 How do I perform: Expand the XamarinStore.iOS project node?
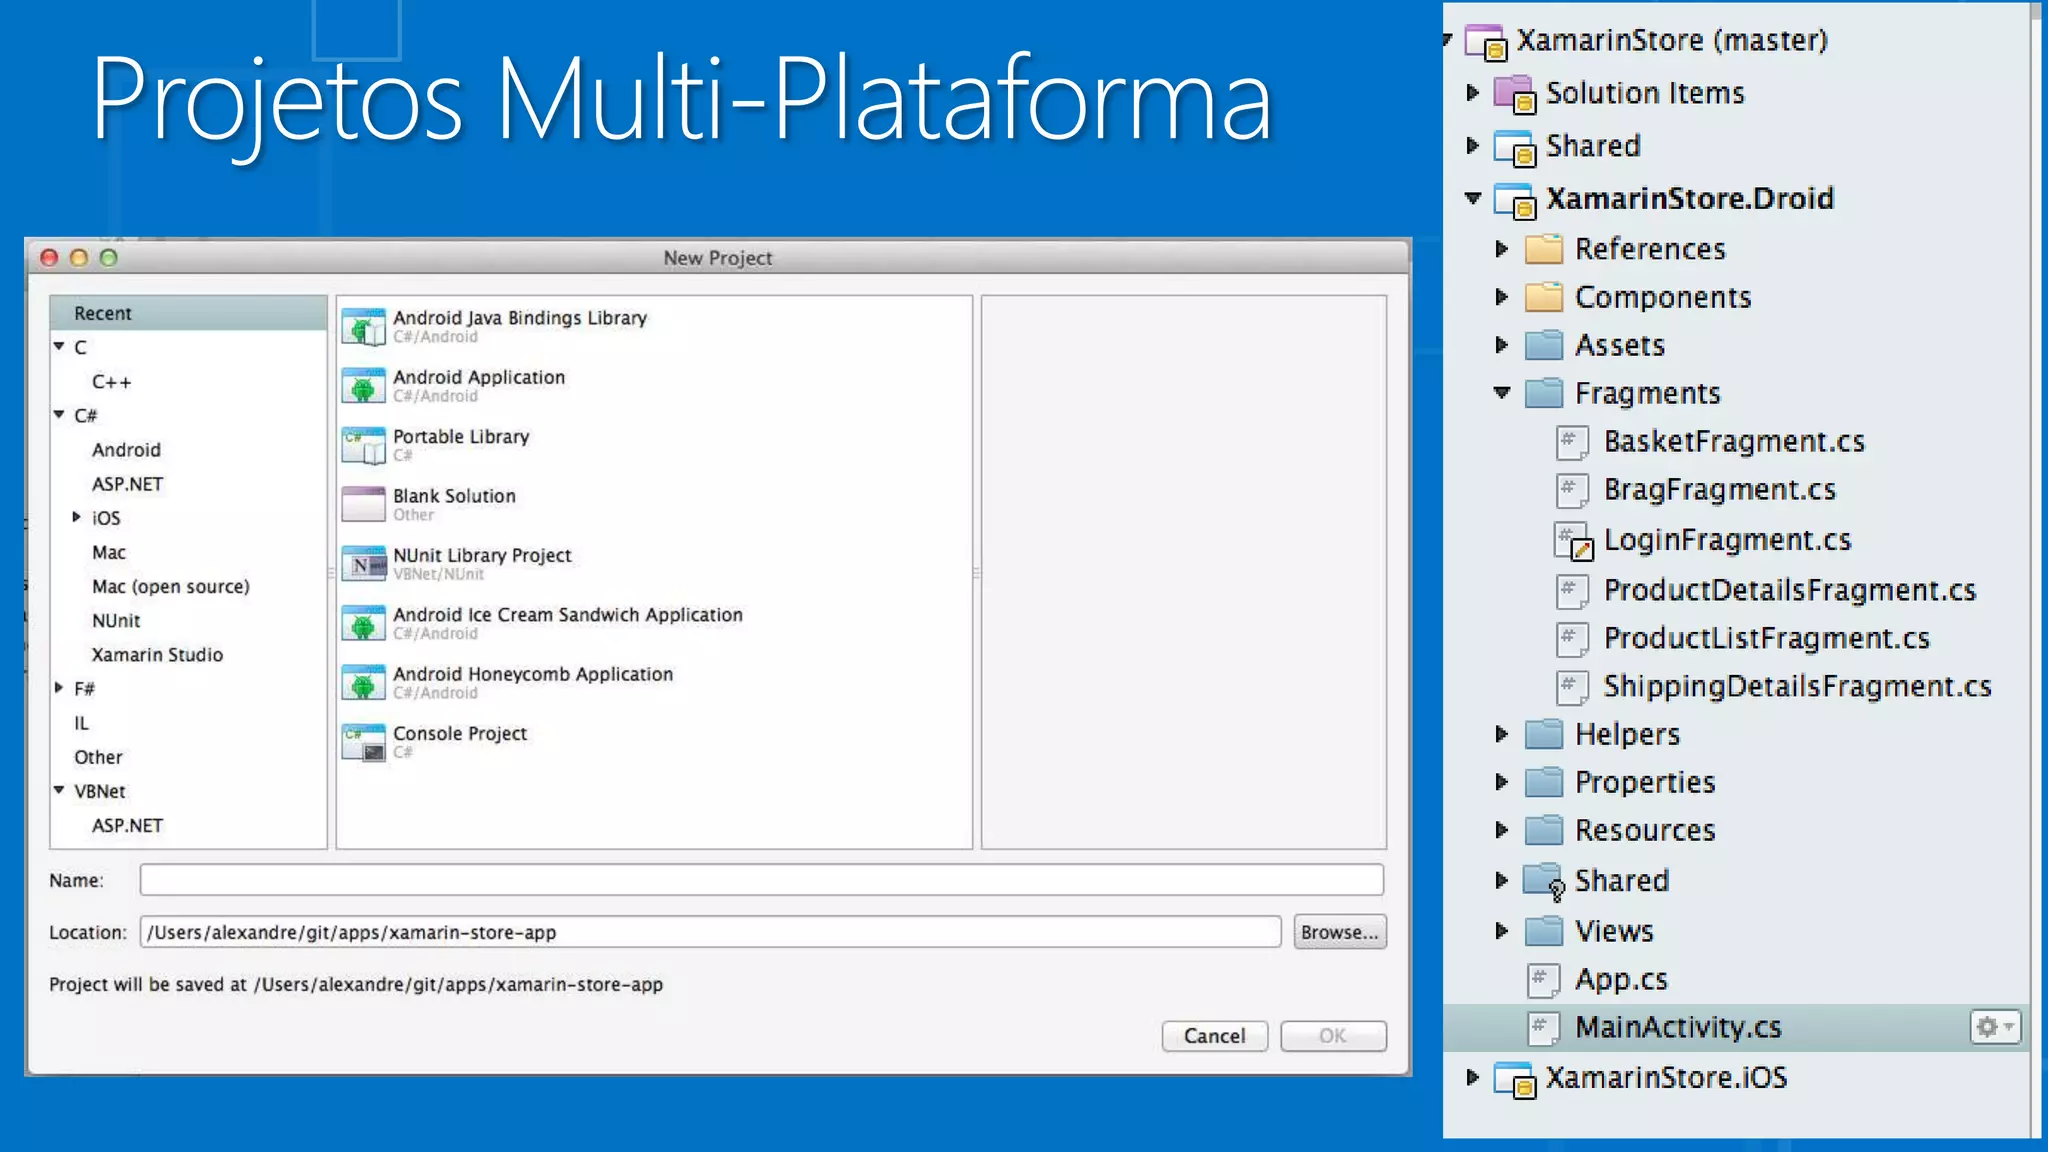[1472, 1078]
